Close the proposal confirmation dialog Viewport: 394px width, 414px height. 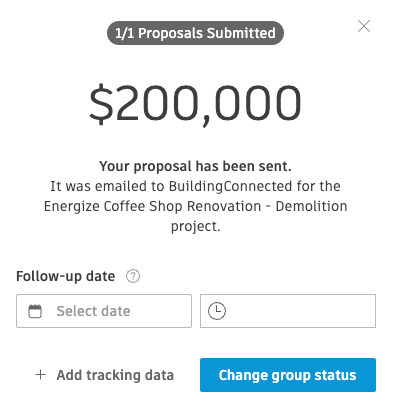point(364,26)
